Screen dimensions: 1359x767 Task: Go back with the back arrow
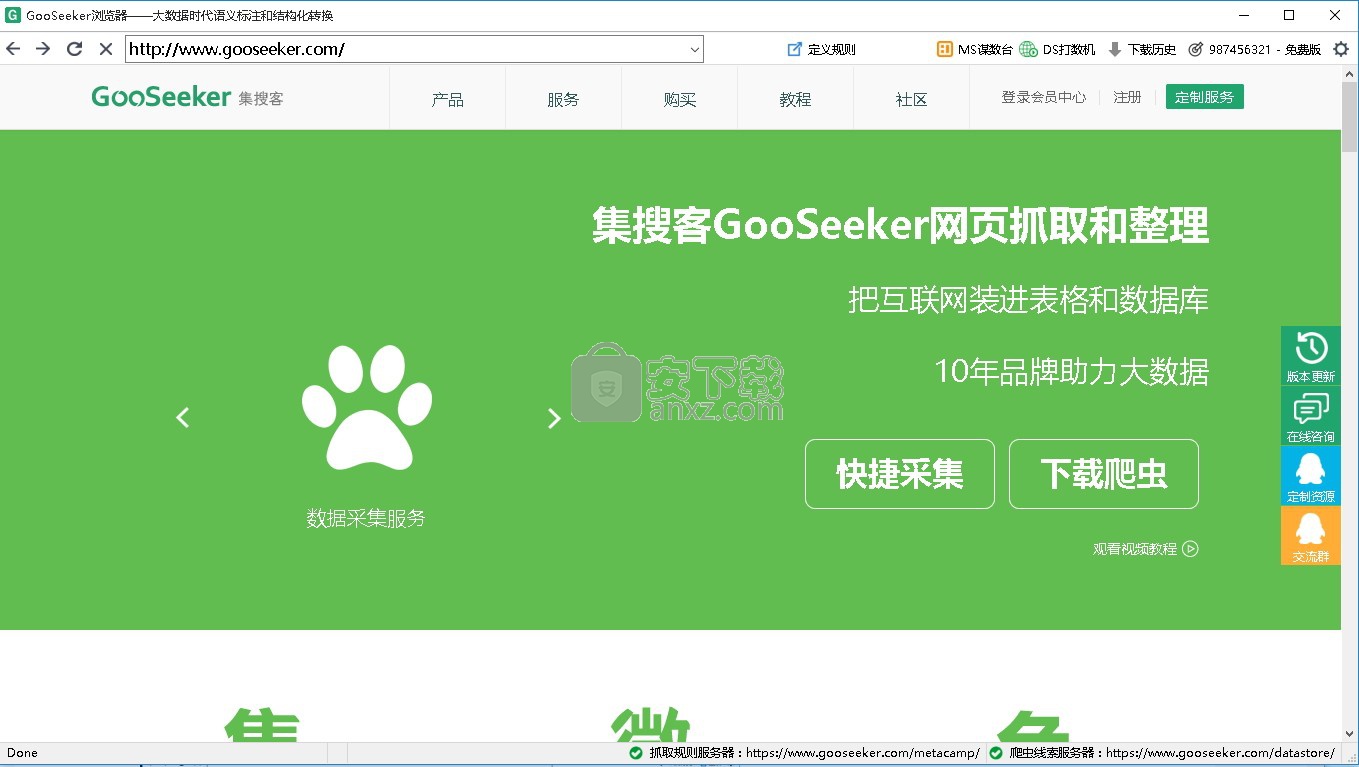pyautogui.click(x=13, y=49)
